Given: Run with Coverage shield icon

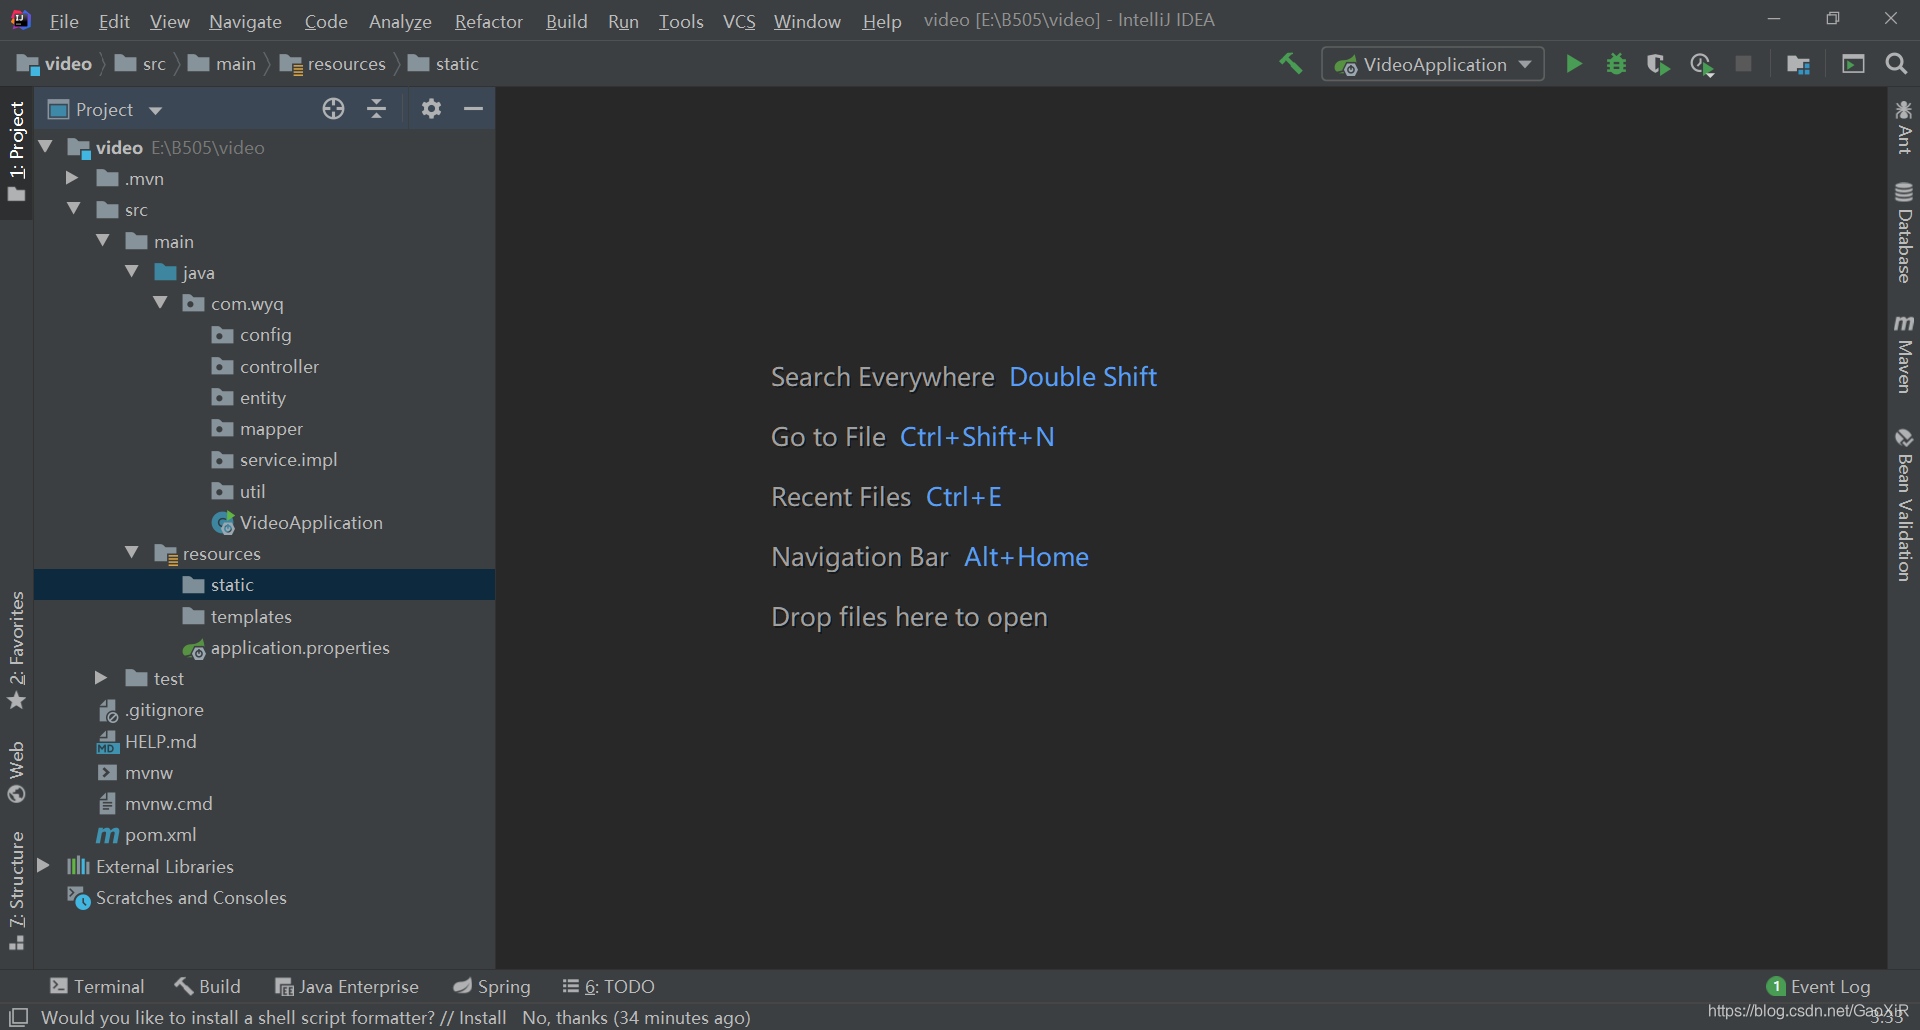Looking at the screenshot, I should [x=1658, y=64].
